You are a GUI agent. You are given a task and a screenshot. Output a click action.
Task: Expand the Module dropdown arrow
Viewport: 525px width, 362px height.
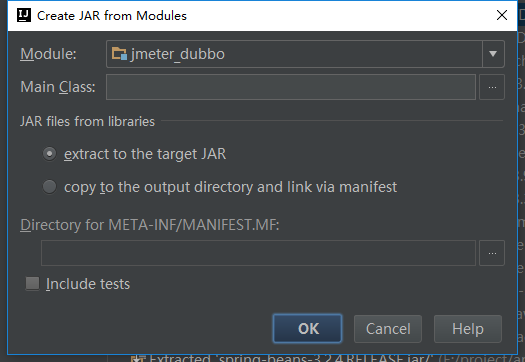pos(493,54)
